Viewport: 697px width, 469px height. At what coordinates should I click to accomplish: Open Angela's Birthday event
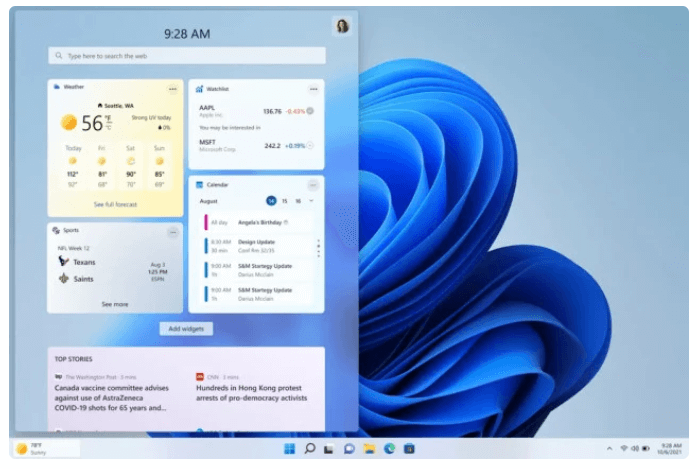(x=257, y=222)
